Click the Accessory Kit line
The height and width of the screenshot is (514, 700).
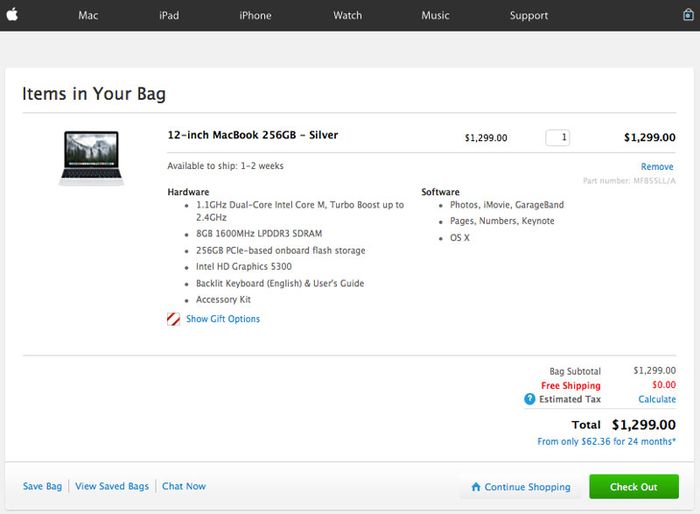[x=223, y=300]
